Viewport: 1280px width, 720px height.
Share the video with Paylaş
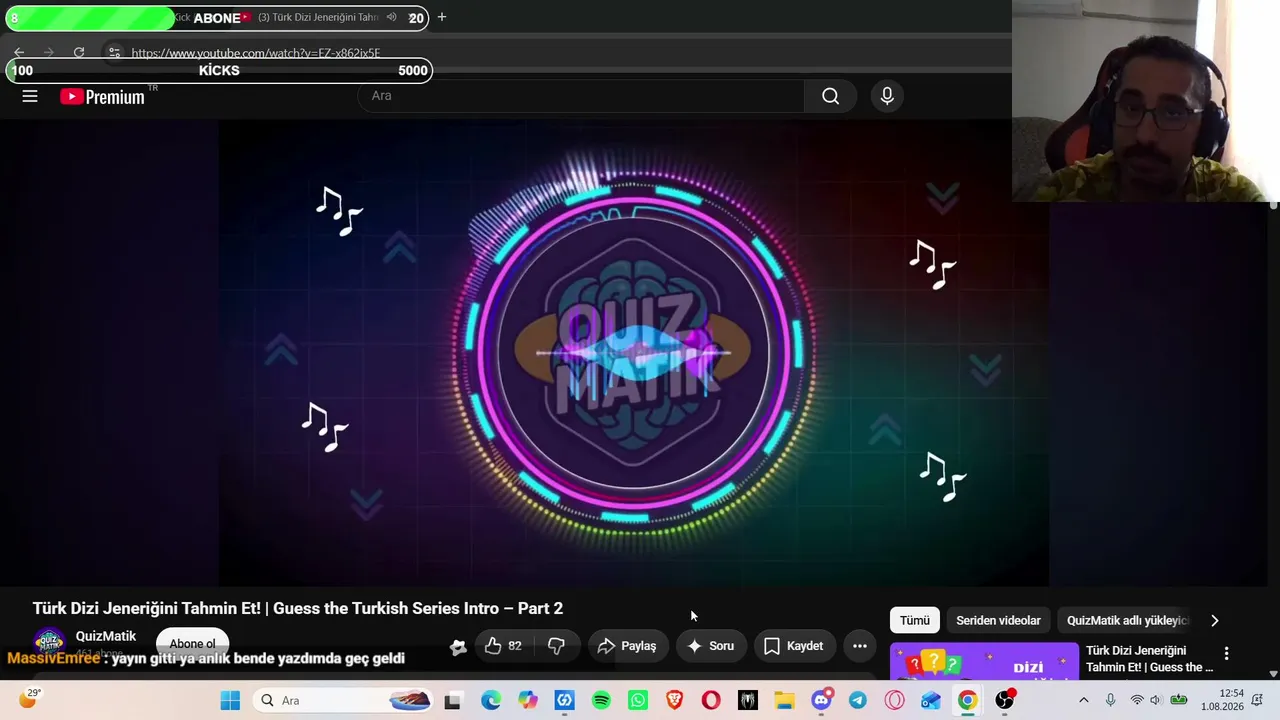tap(627, 646)
